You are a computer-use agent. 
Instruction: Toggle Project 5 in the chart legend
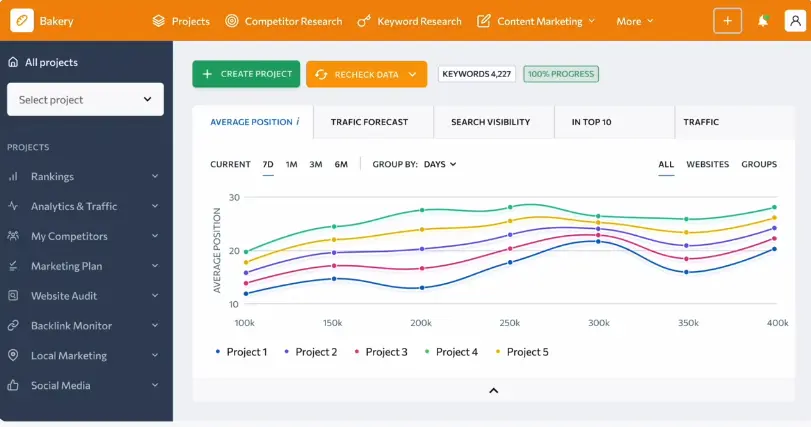click(522, 352)
